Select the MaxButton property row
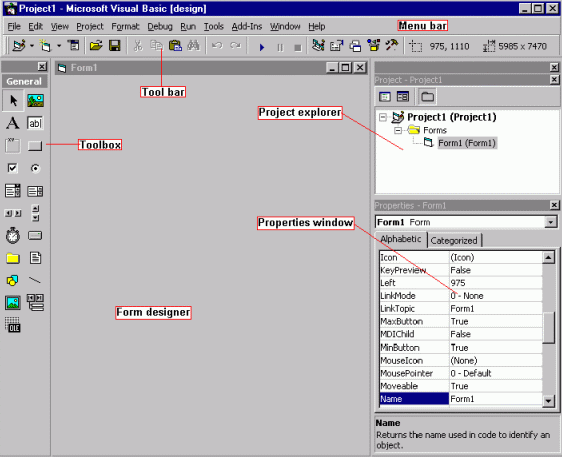This screenshot has height=457, width=562. (461, 322)
